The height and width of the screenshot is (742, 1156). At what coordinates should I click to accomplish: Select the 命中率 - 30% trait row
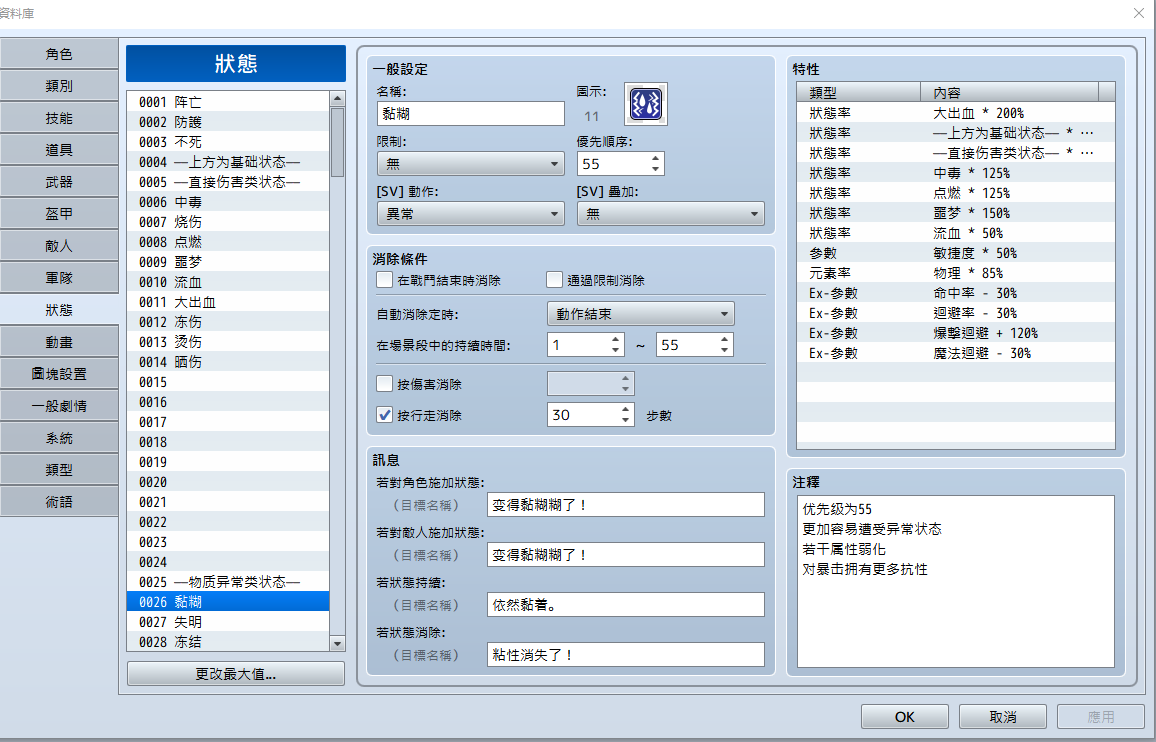[955, 293]
